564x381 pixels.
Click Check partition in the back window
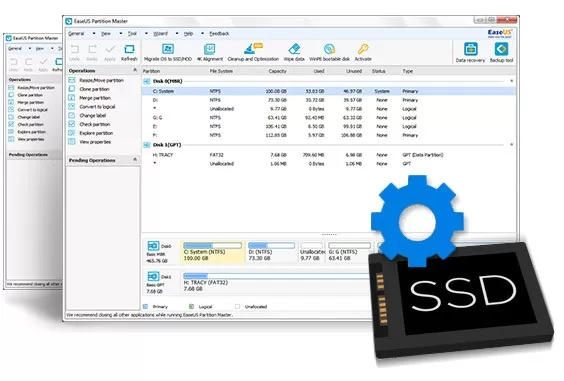(26, 124)
